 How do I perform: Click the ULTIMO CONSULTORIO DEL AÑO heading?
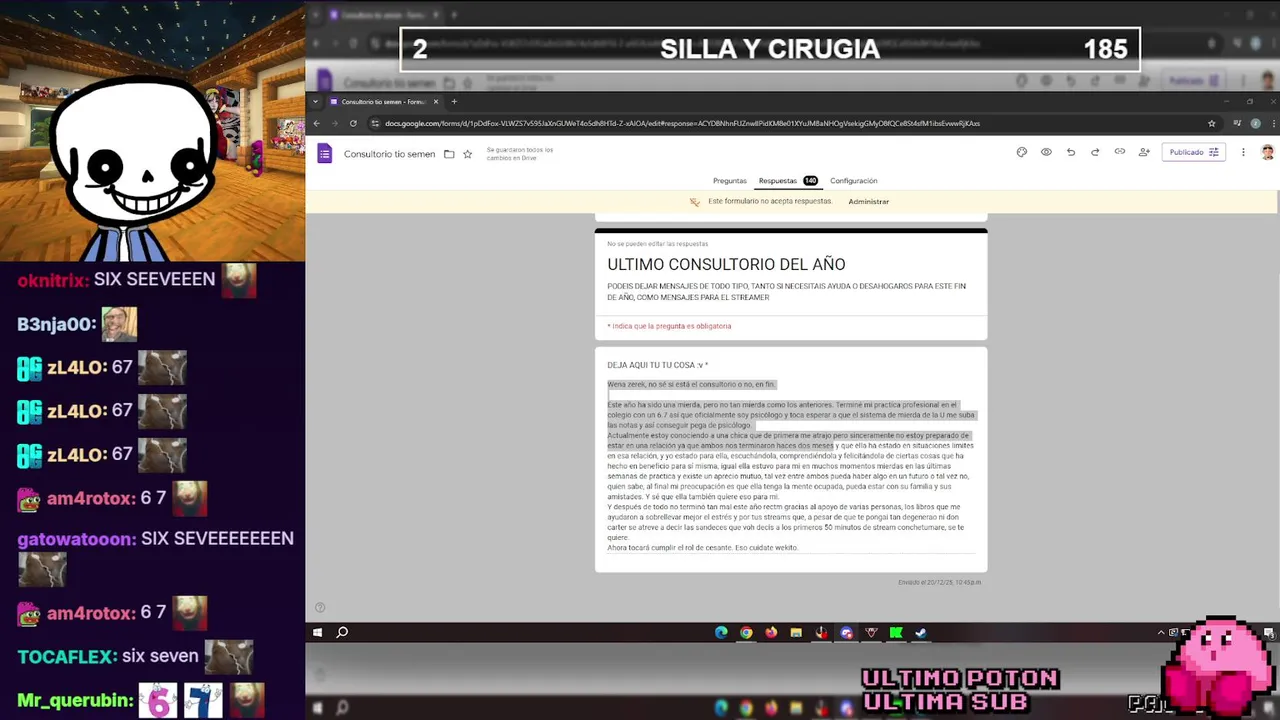(x=726, y=264)
